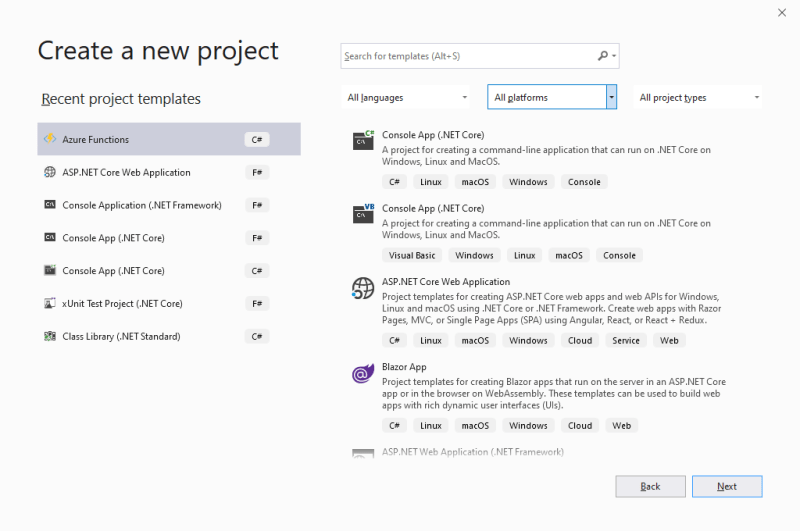Click the Console Application (.NET Framework) icon

tap(50, 205)
